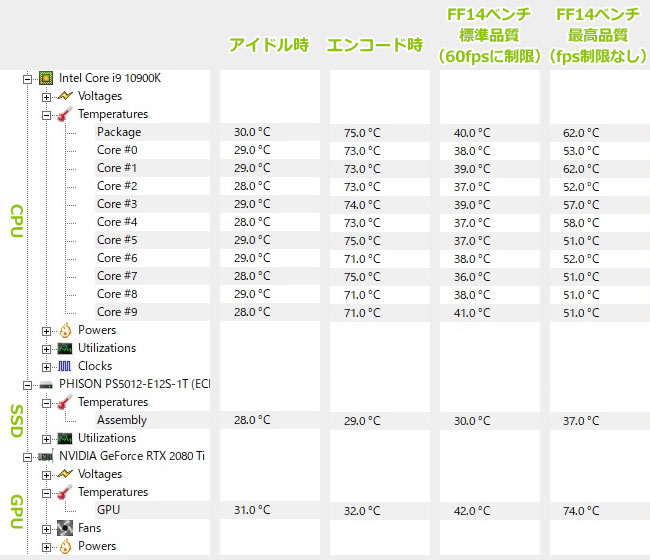
Task: Expand the GPU Powers node at bottom
Action: point(46,548)
